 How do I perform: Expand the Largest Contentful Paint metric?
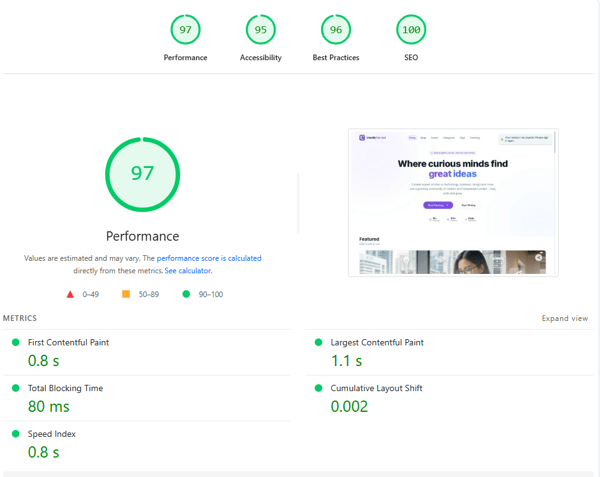click(450, 352)
